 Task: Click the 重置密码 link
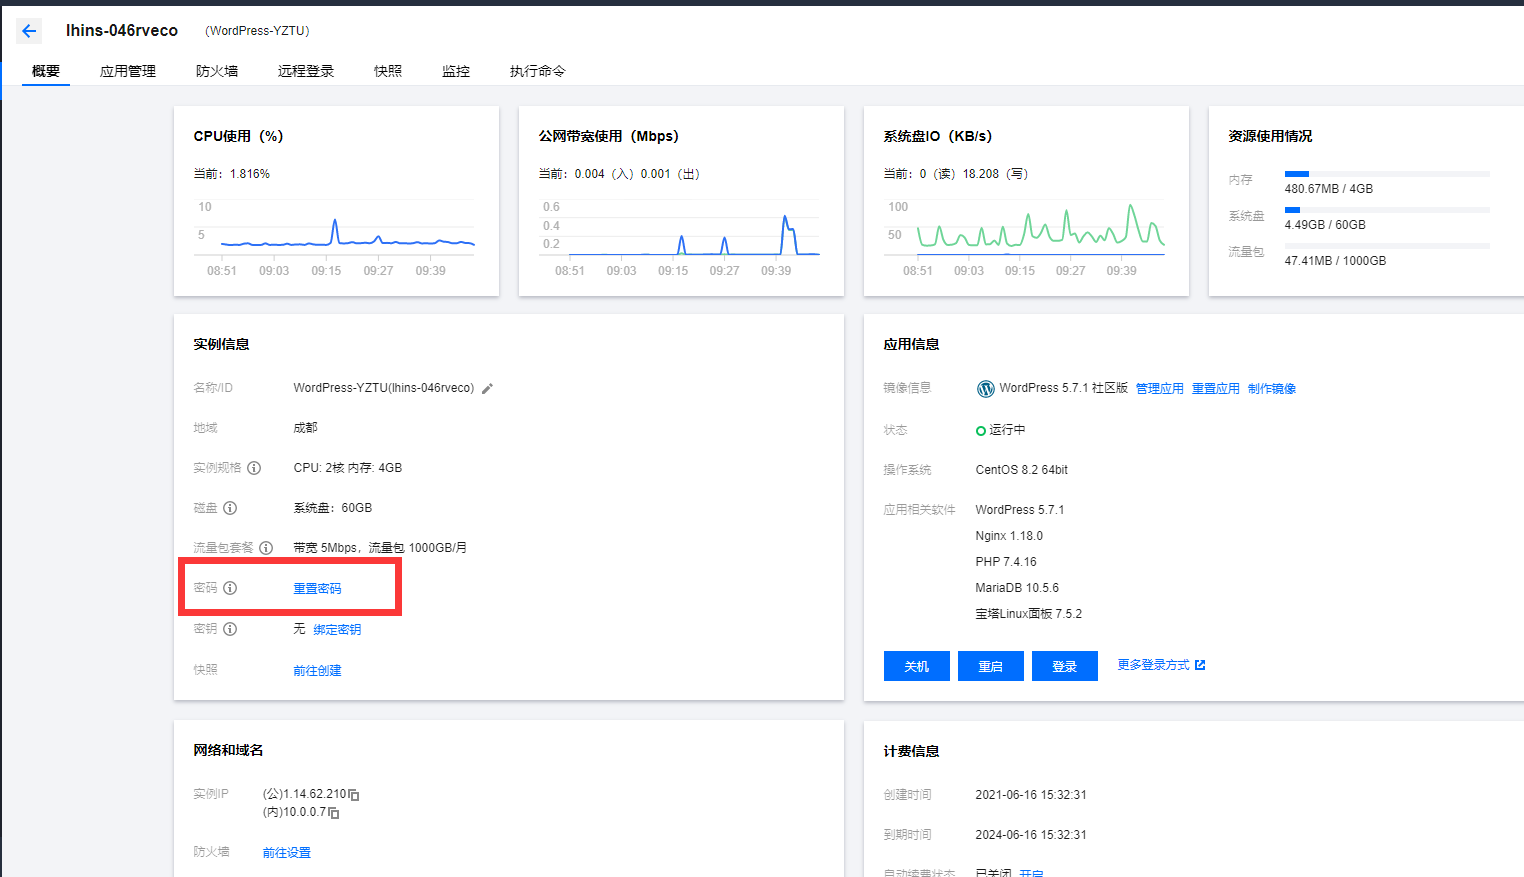point(317,589)
